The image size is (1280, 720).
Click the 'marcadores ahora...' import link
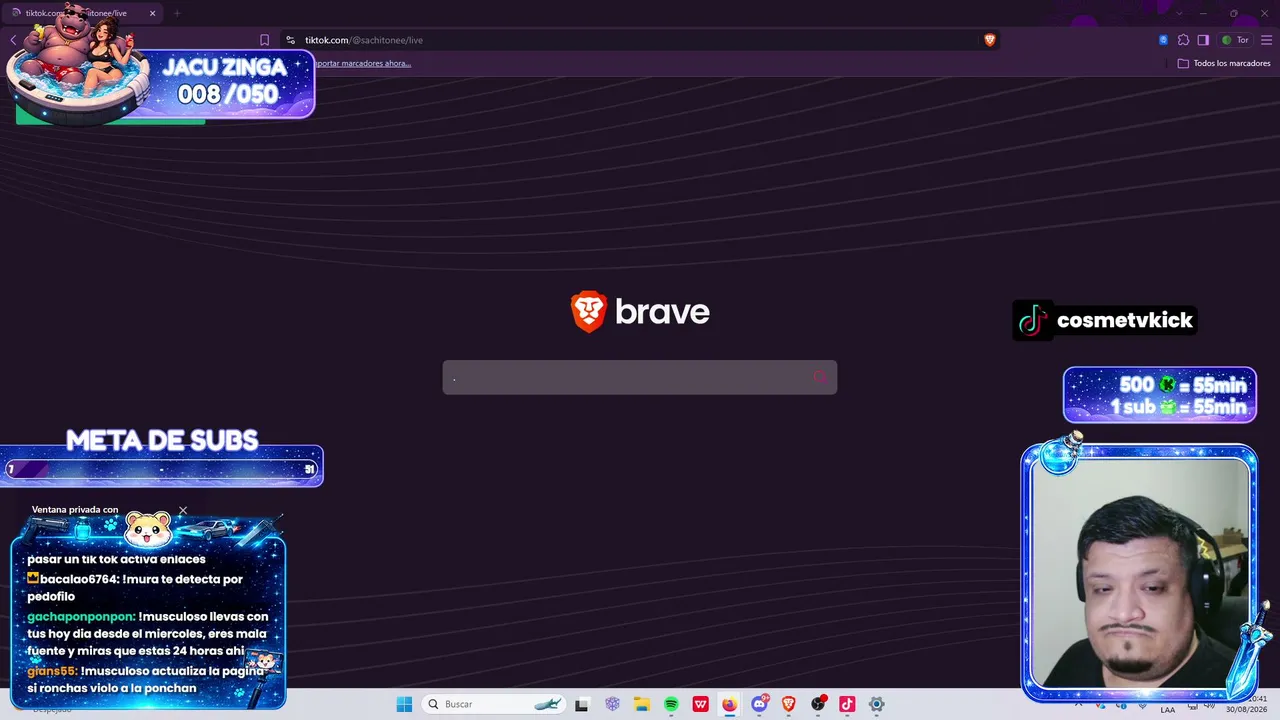363,63
